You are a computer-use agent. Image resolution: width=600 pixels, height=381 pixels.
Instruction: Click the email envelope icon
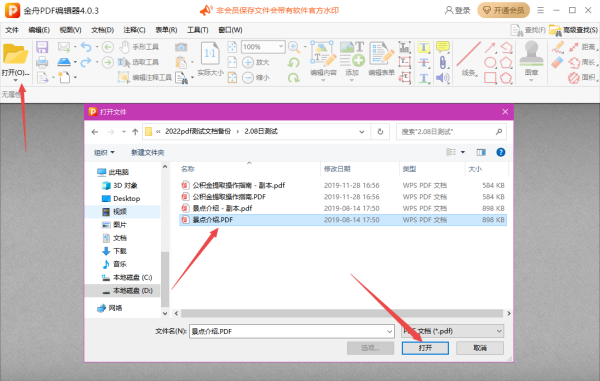[64, 47]
